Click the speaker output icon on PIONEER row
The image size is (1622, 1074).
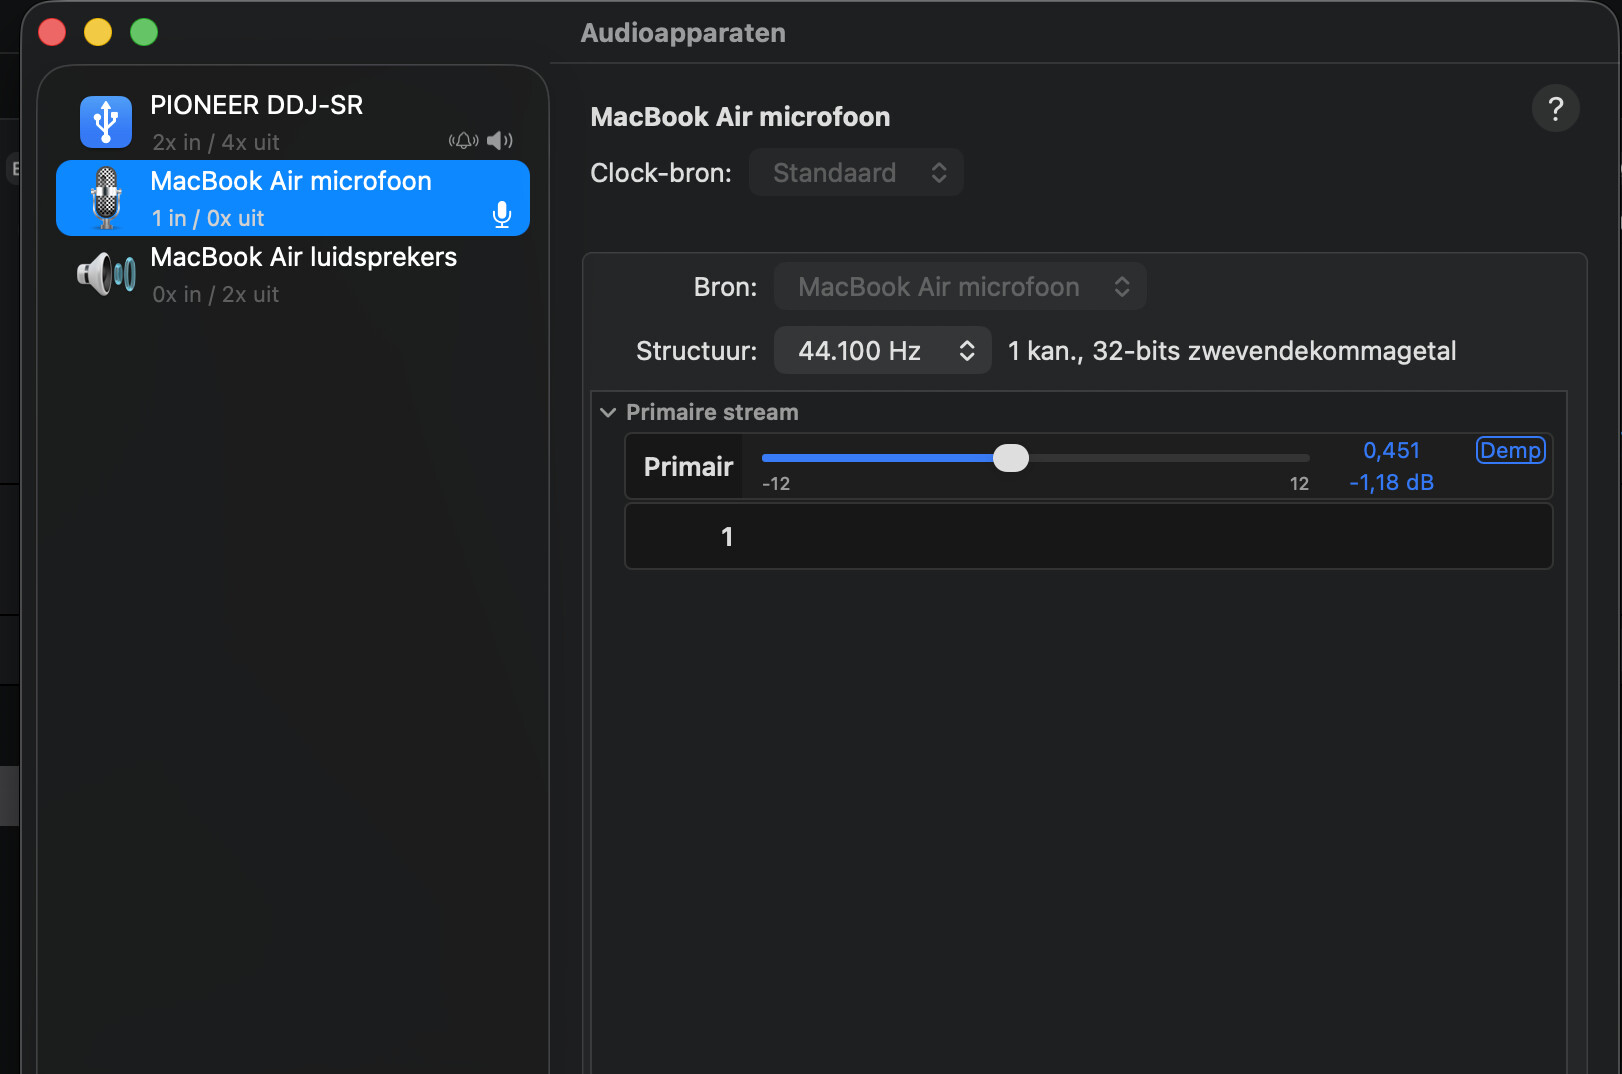point(500,141)
